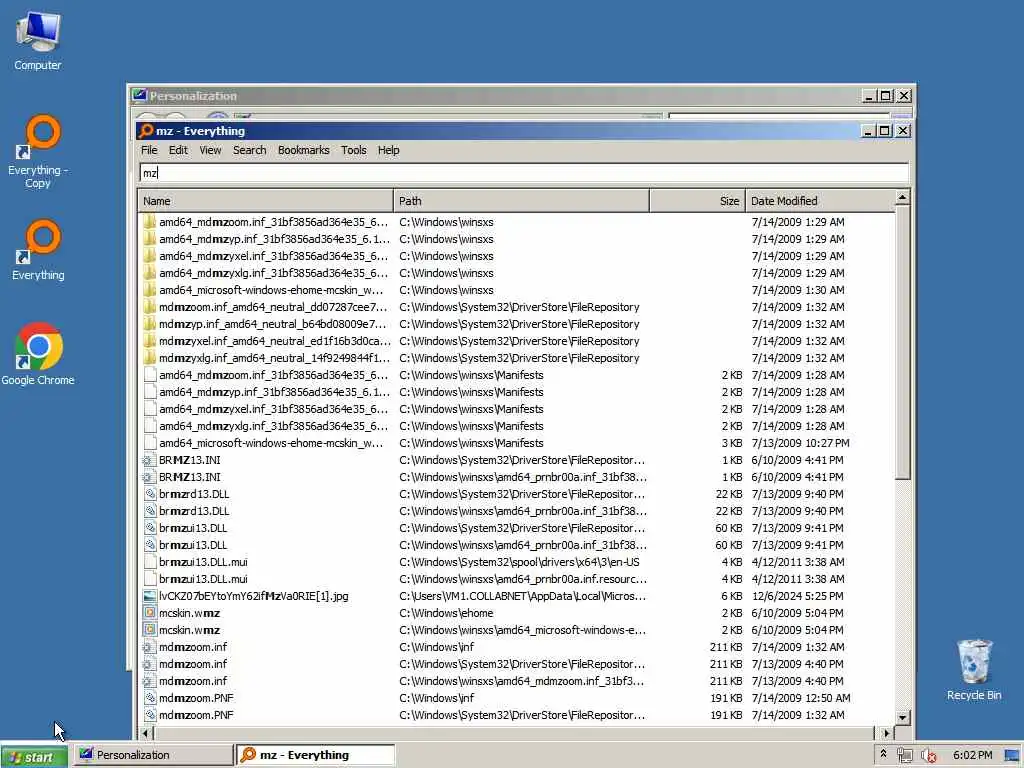Select the Everything desktop shortcut icon
1024x768 pixels.
[x=38, y=250]
